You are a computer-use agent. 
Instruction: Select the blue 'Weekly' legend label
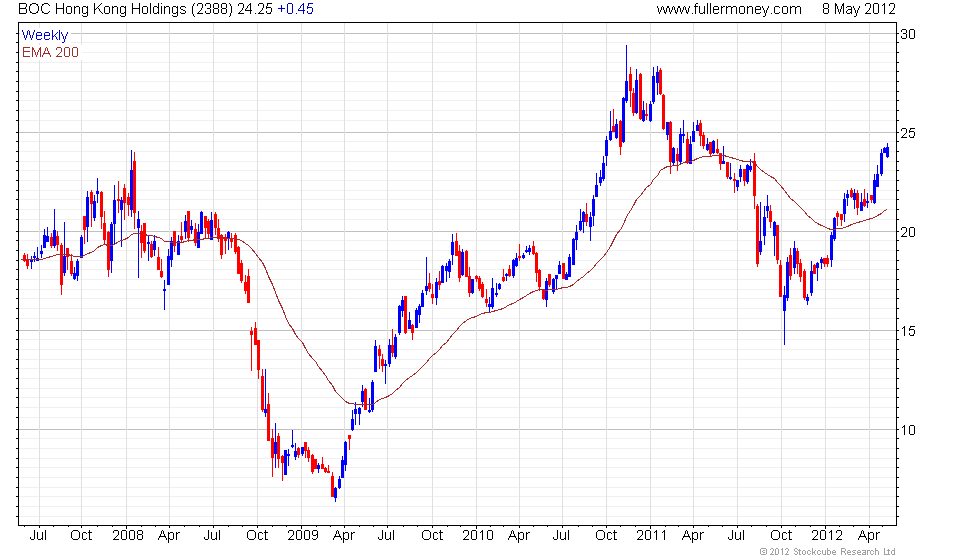click(44, 35)
